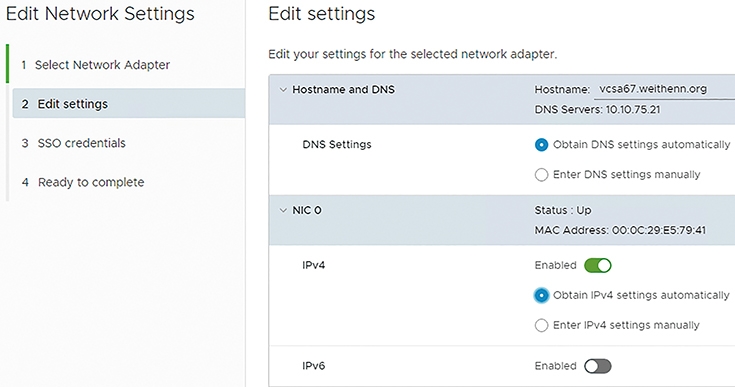Image resolution: width=735 pixels, height=387 pixels.
Task: Click the Hostname and DNS section title
Action: pyautogui.click(x=344, y=89)
